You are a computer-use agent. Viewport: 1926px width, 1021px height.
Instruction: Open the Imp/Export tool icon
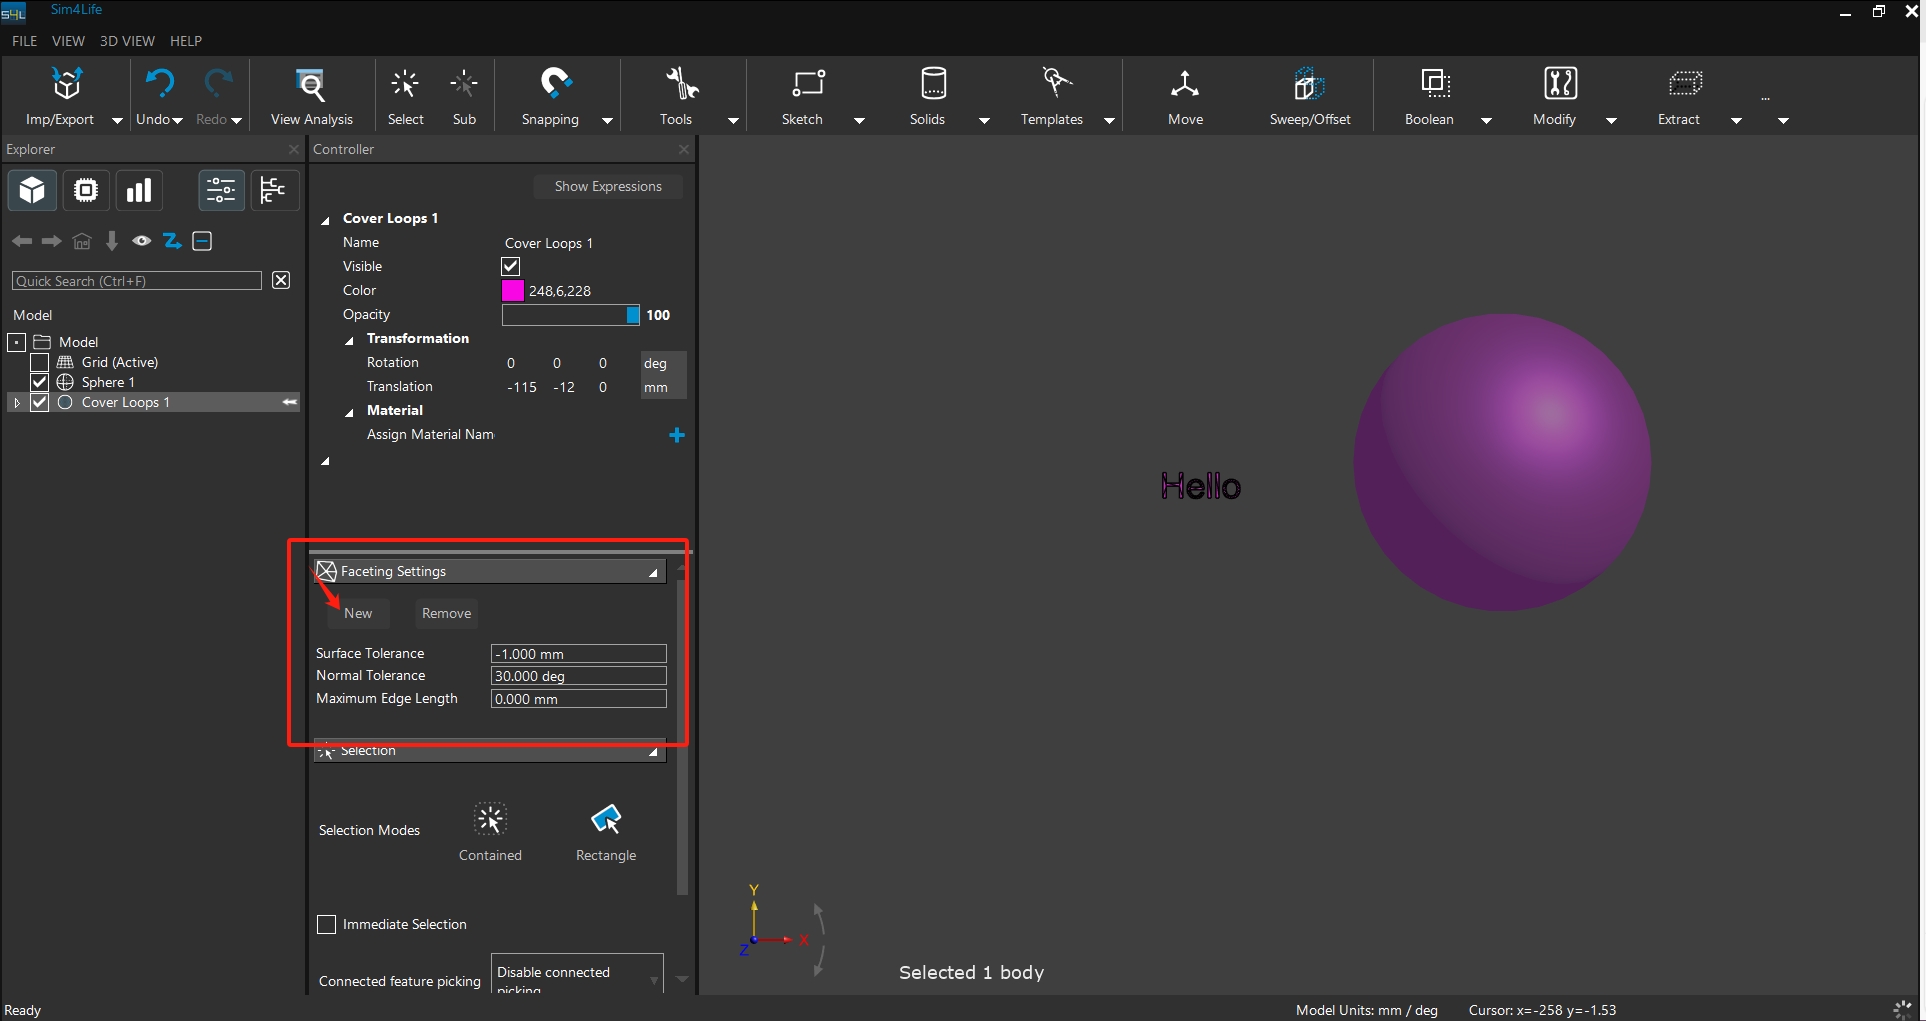pos(66,85)
